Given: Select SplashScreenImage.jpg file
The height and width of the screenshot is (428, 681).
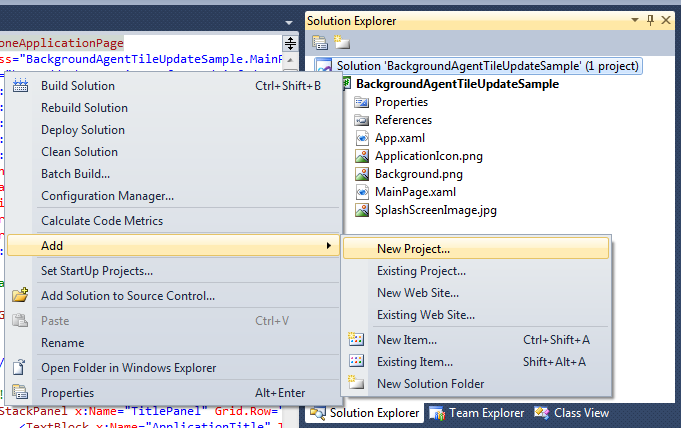Looking at the screenshot, I should 436,210.
